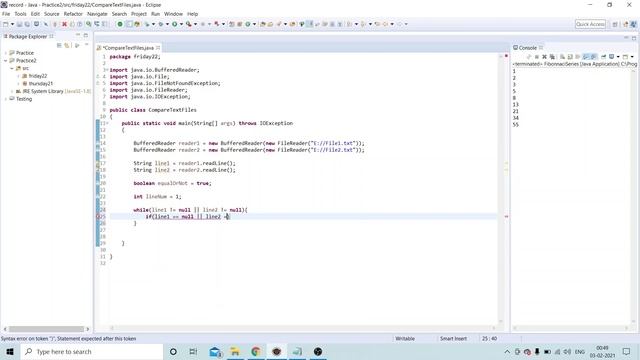Click the green circle icon in main toolbar
The height and width of the screenshot is (360, 640).
[120, 24]
